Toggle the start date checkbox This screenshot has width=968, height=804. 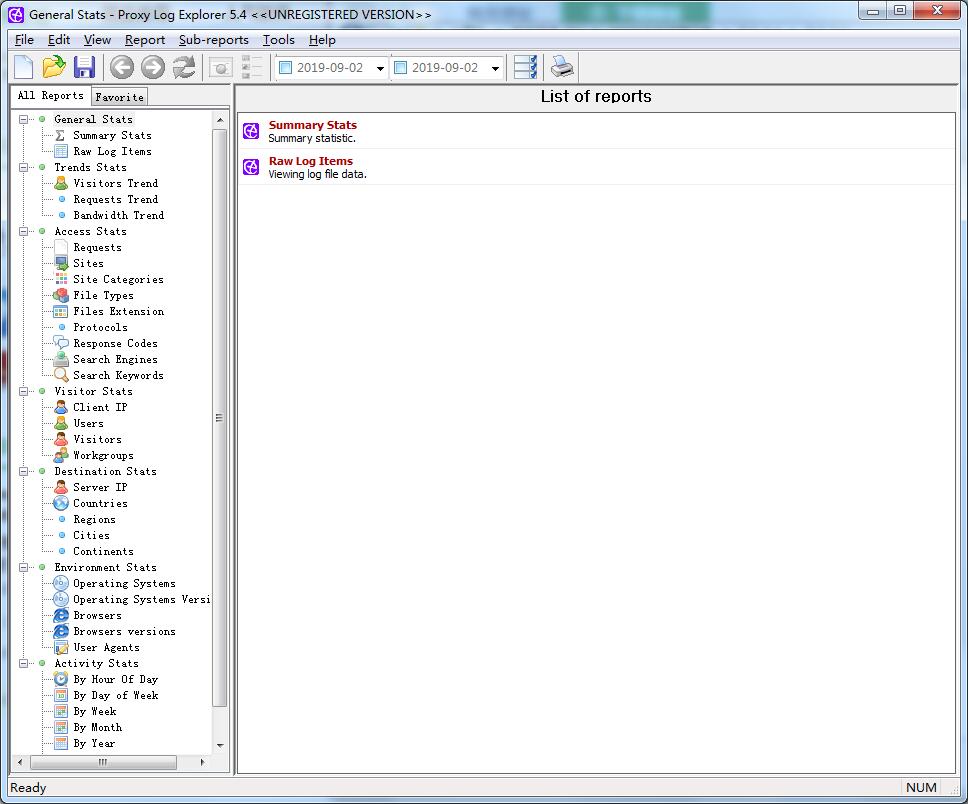(x=285, y=67)
